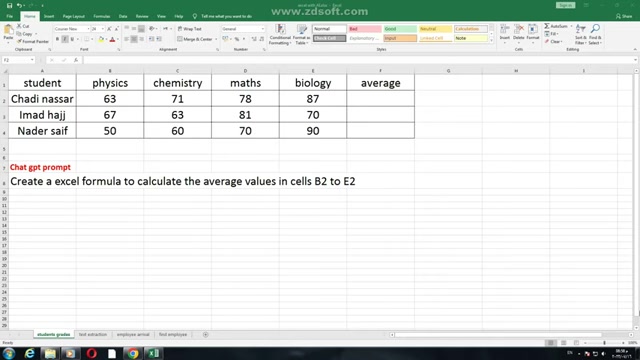640x360 pixels.
Task: Switch to the text extraction sheet tab
Action: pyautogui.click(x=93, y=335)
